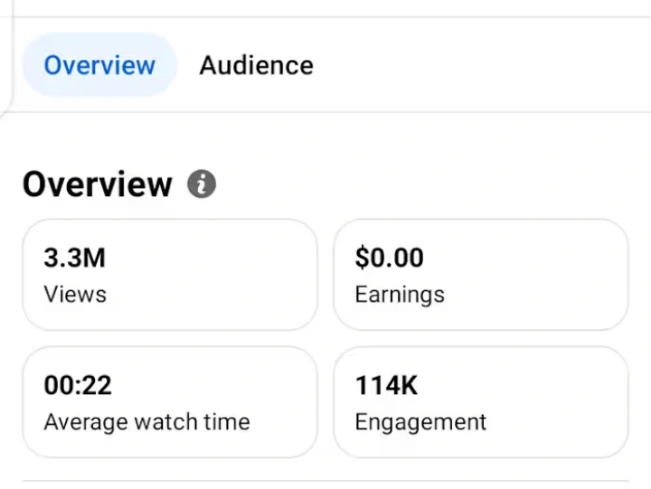The width and height of the screenshot is (651, 489).
Task: Open the Views metric card
Action: 169,275
